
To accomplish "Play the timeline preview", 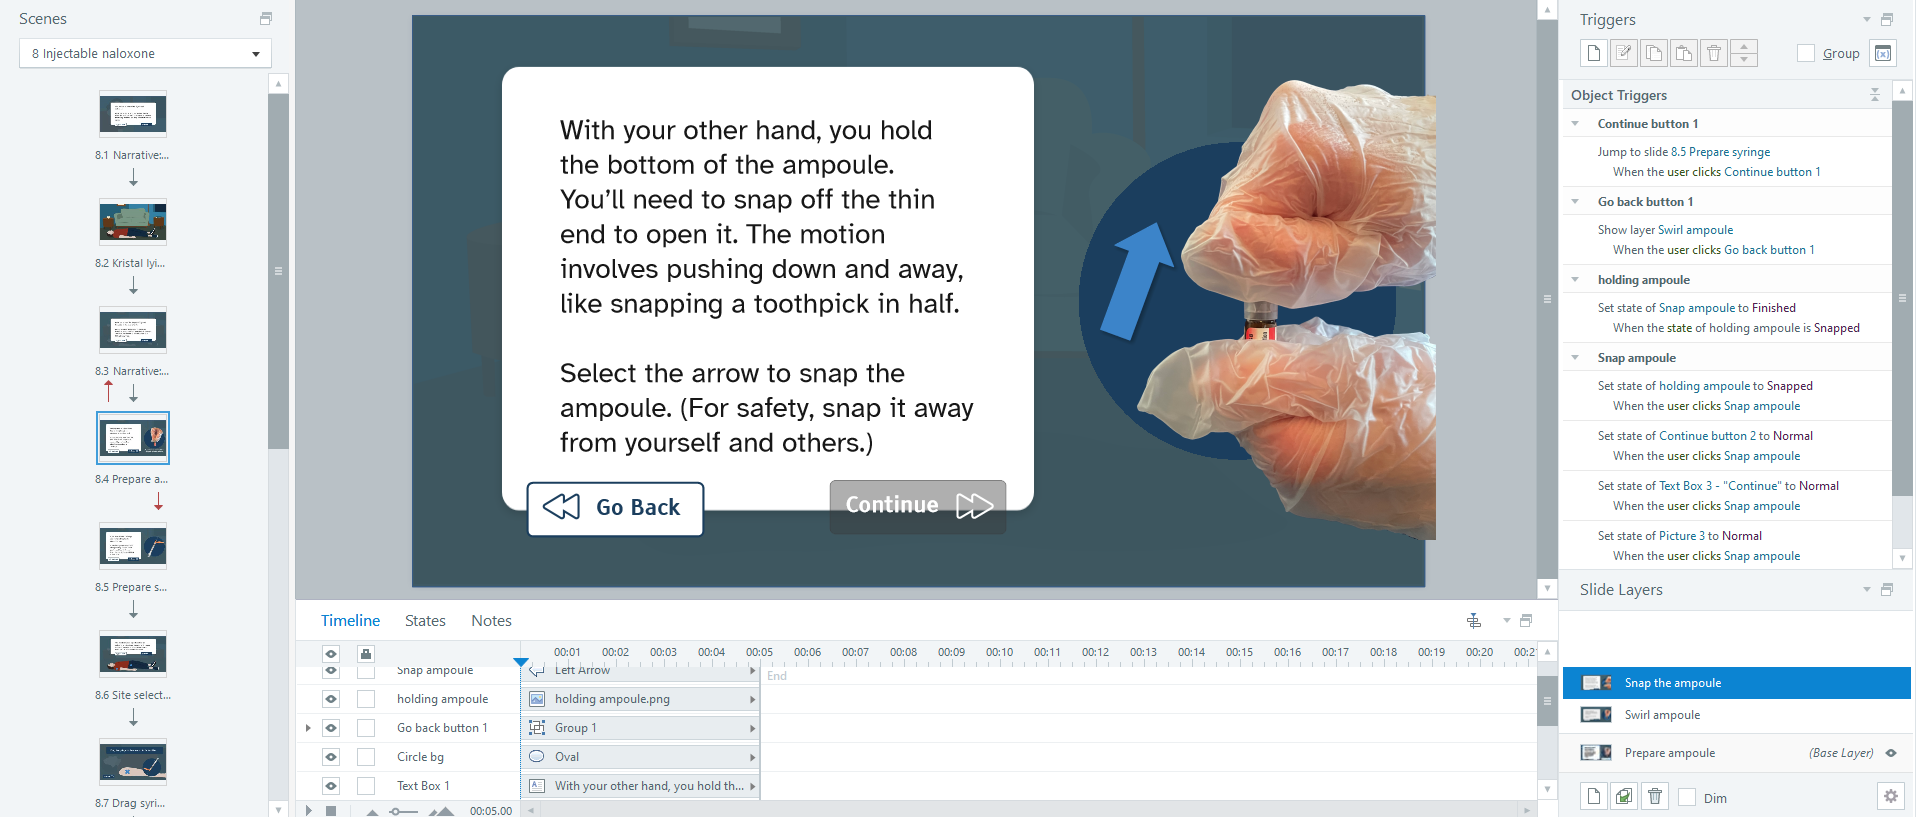I will click(x=308, y=810).
